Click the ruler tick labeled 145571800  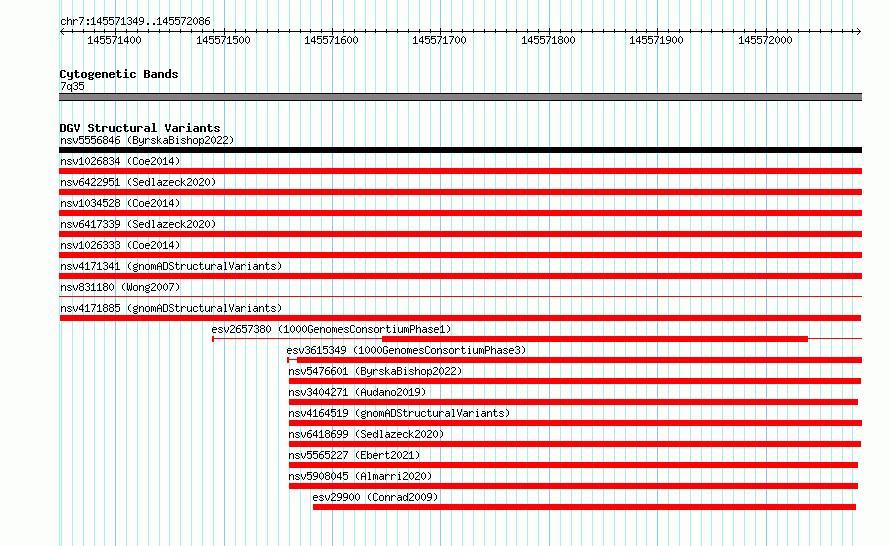(x=548, y=40)
